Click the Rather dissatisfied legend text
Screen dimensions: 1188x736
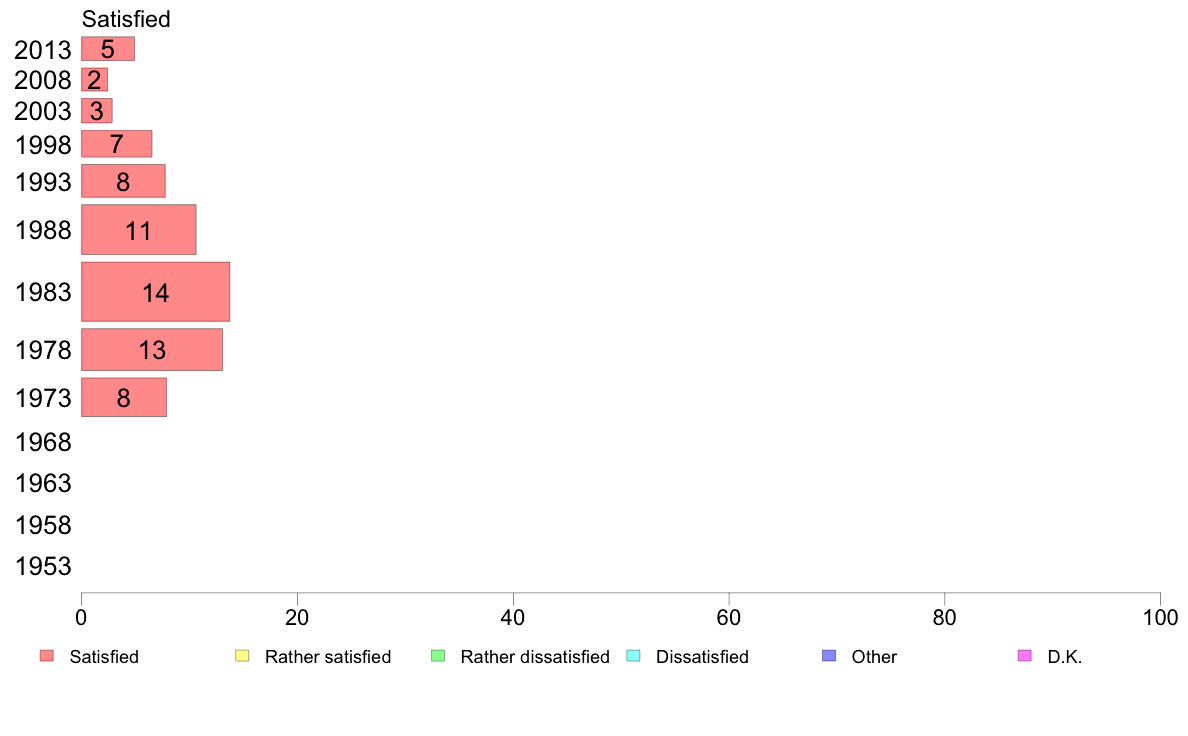tap(535, 656)
